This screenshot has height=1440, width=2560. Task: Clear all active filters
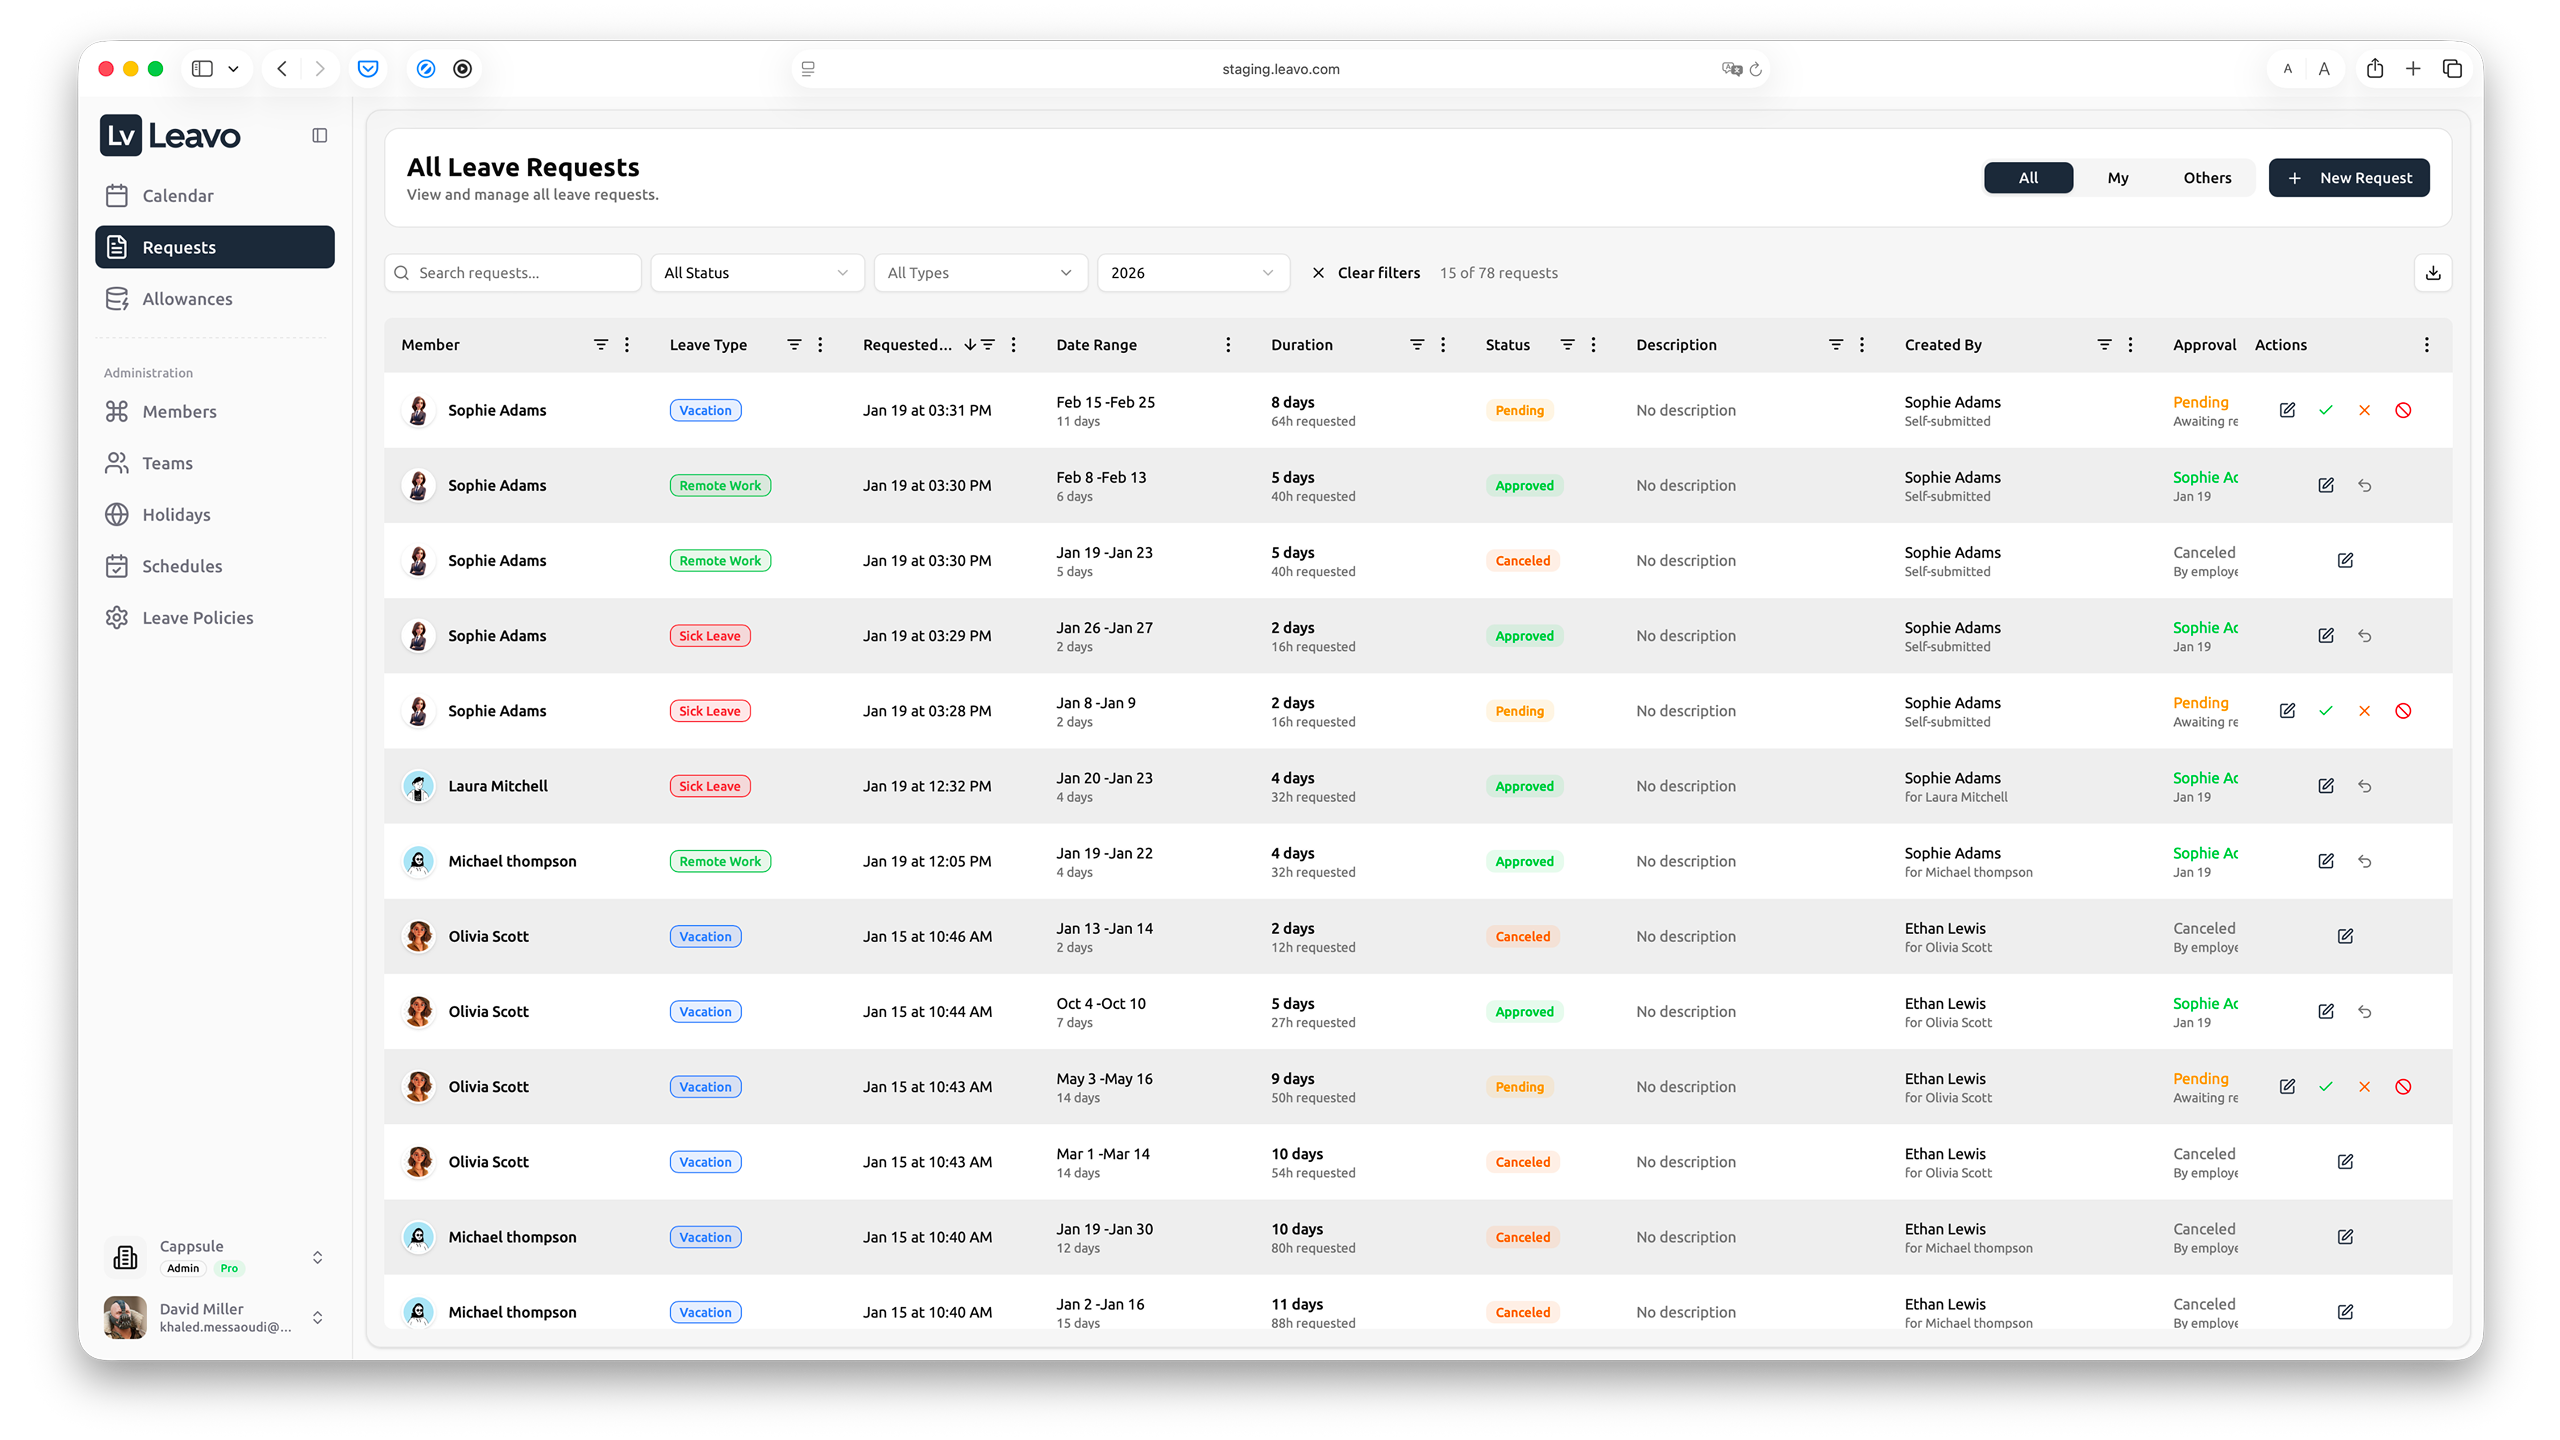pyautogui.click(x=1366, y=272)
